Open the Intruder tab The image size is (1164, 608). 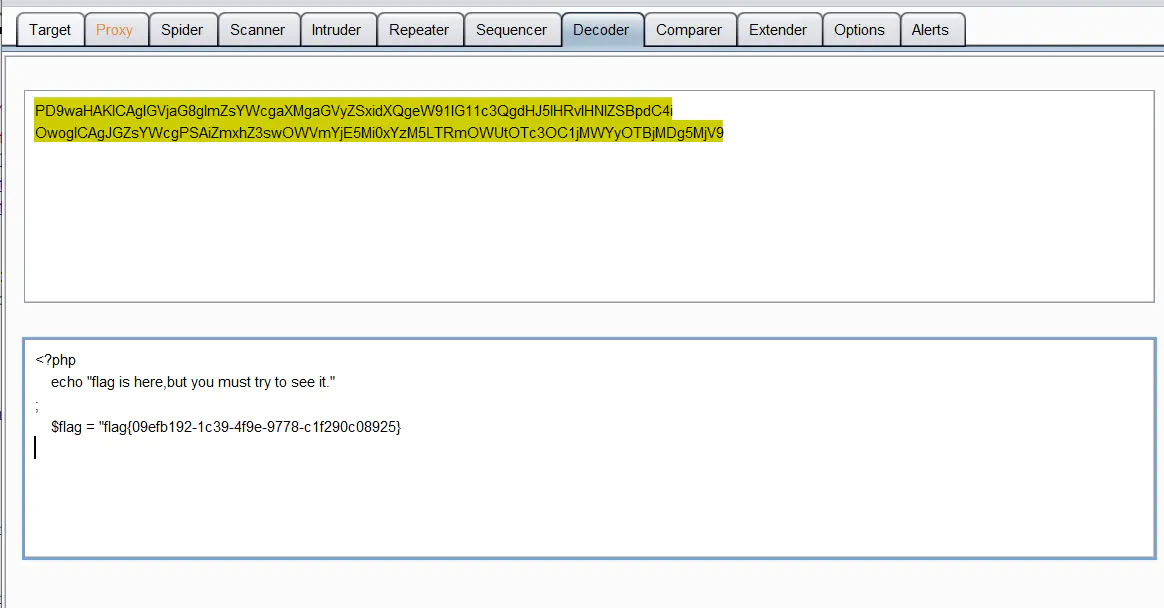(x=336, y=30)
